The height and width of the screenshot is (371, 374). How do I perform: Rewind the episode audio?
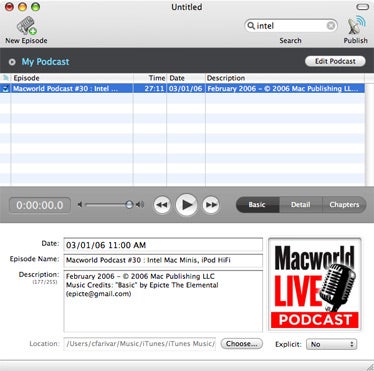(162, 205)
